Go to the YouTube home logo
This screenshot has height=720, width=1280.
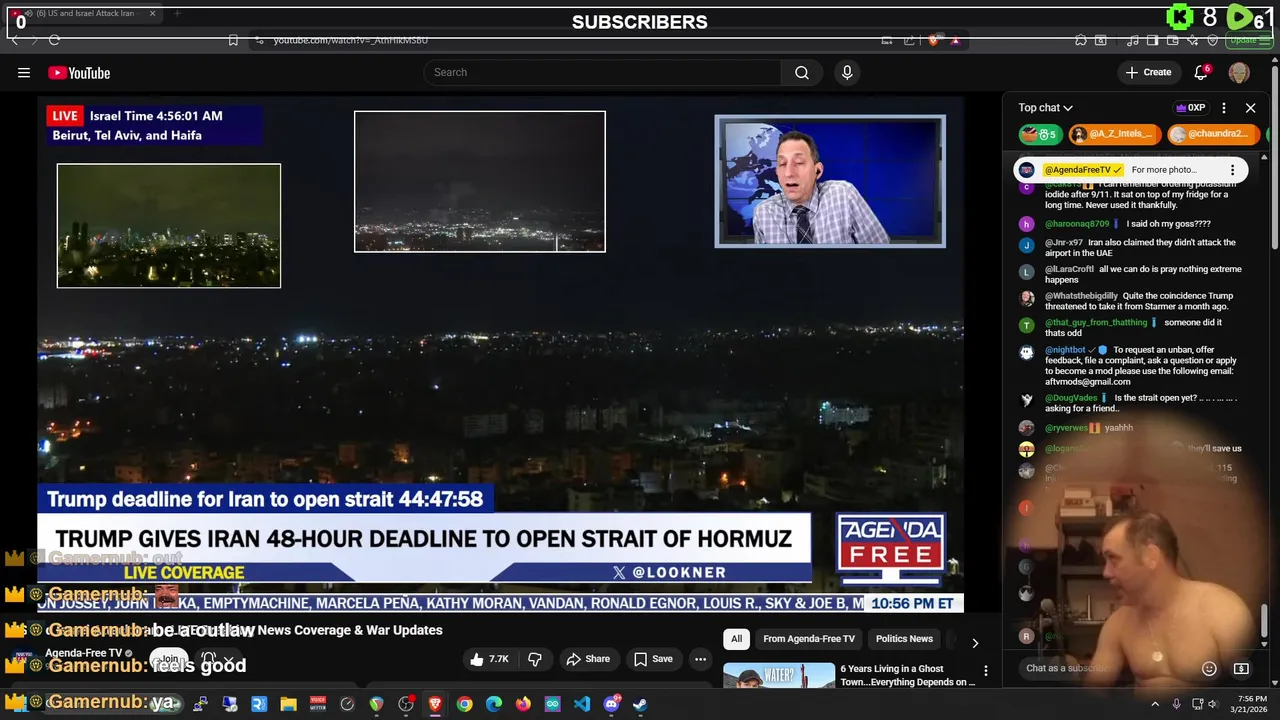79,73
